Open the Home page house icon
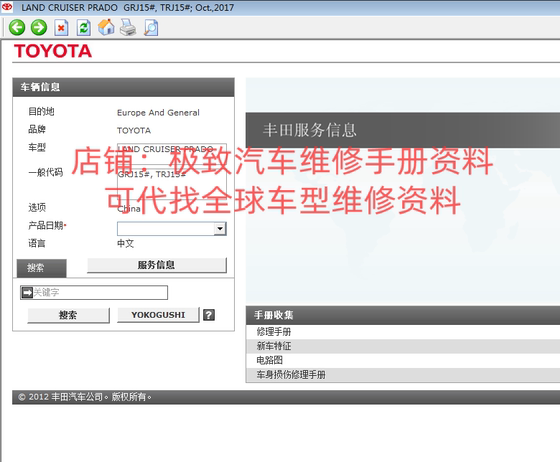Image resolution: width=560 pixels, height=462 pixels. pyautogui.click(x=106, y=27)
